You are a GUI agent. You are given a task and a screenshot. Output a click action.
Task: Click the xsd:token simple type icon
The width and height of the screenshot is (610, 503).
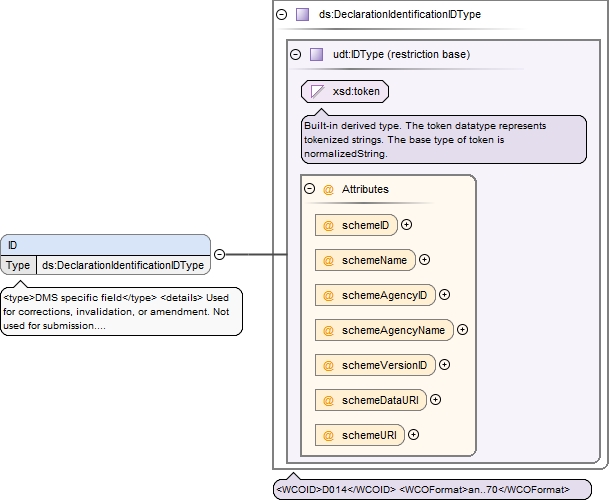coord(317,92)
